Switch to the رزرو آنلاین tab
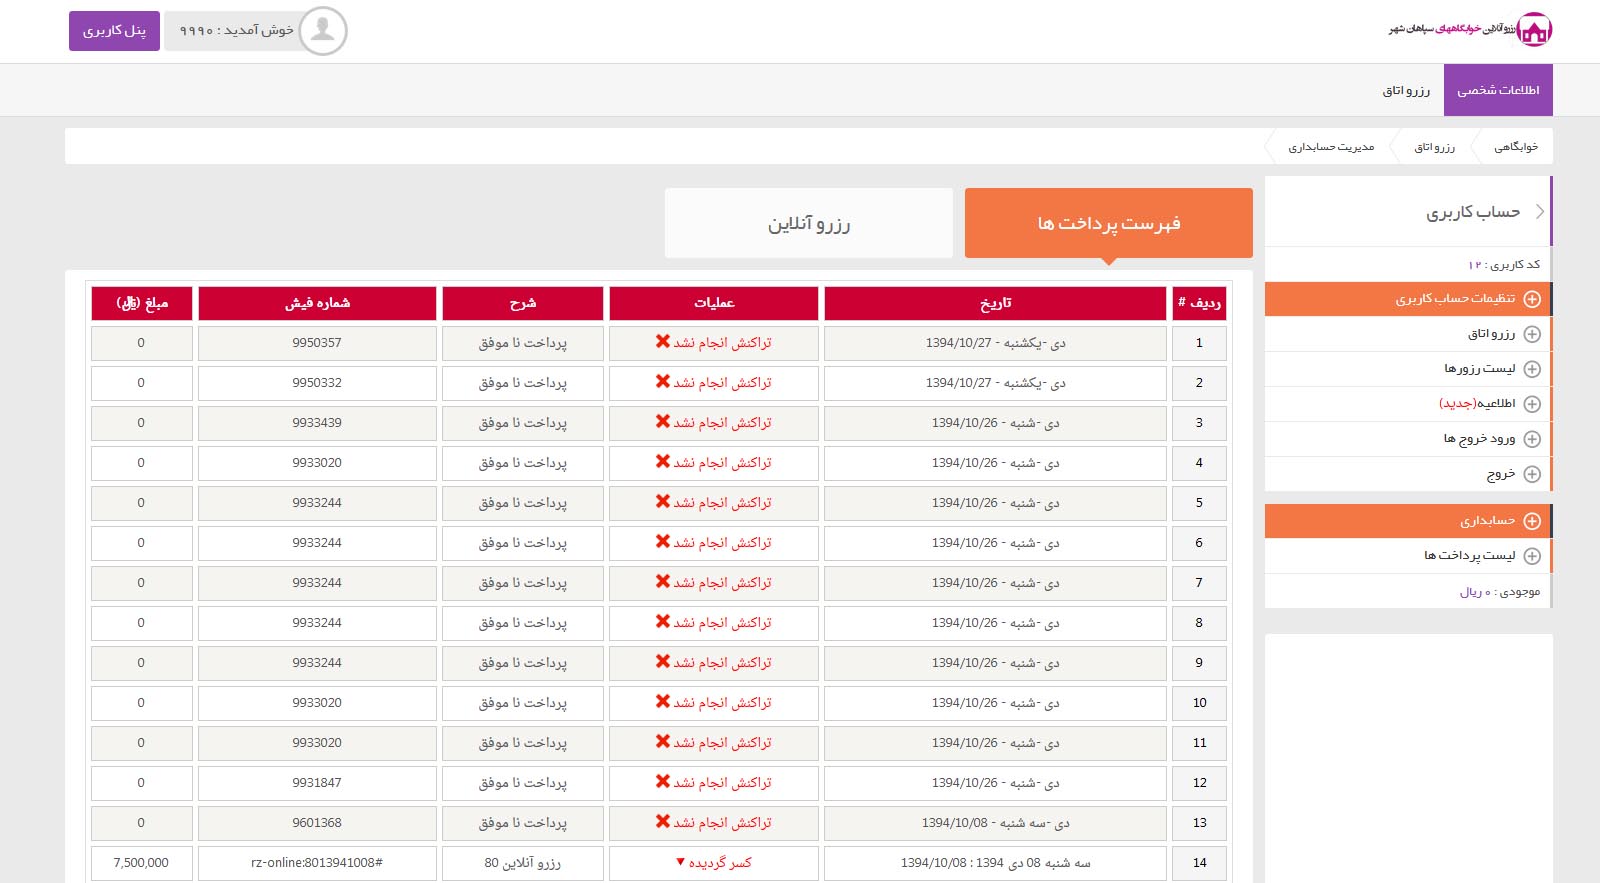Image resolution: width=1600 pixels, height=883 pixels. [x=808, y=224]
